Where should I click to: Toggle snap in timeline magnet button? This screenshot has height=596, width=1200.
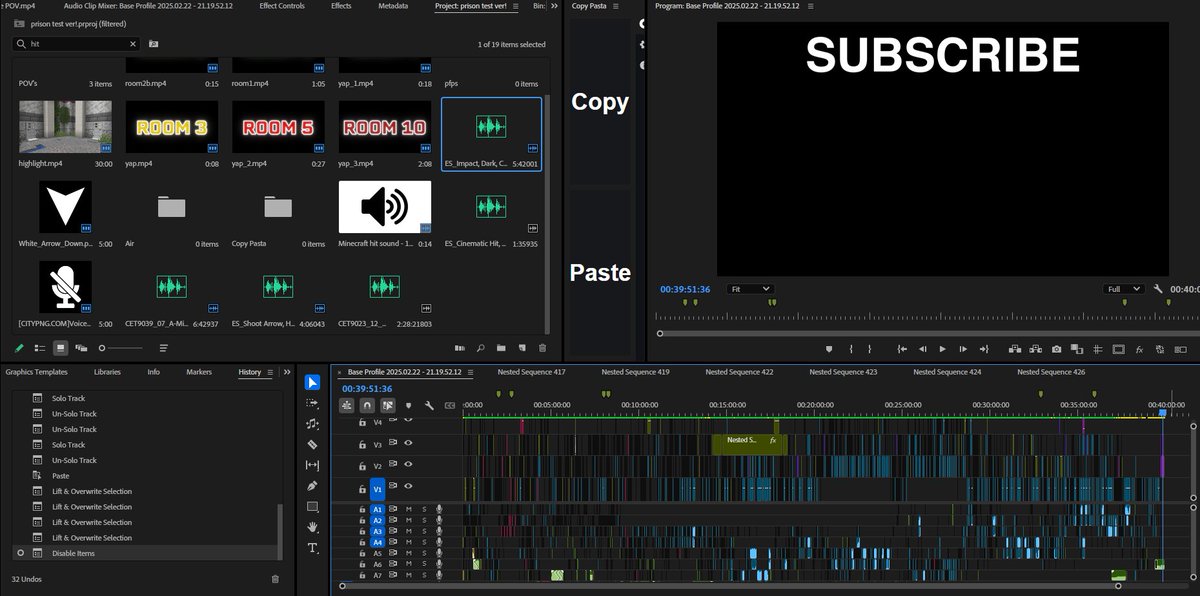(x=367, y=406)
